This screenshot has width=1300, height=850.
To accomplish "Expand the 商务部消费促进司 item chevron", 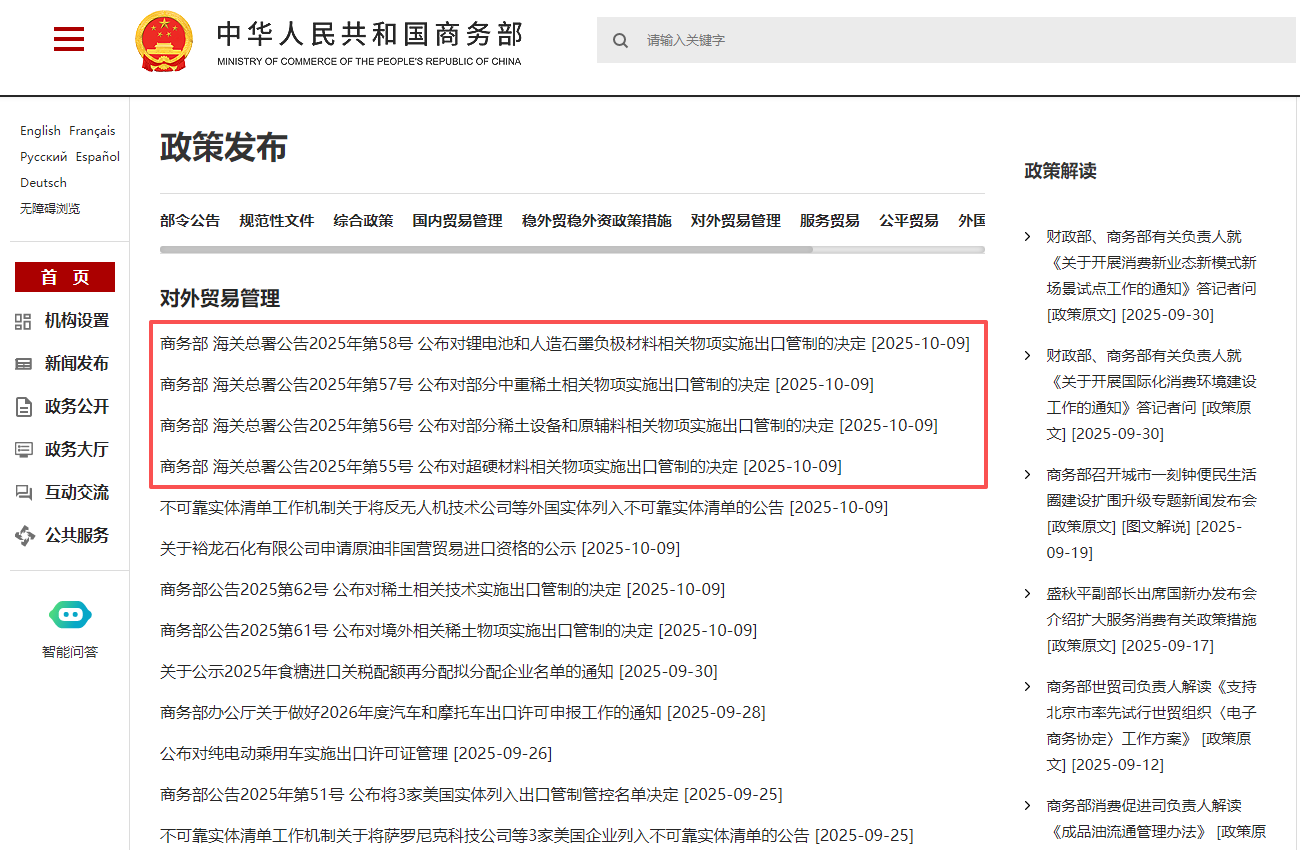I will tap(1028, 805).
